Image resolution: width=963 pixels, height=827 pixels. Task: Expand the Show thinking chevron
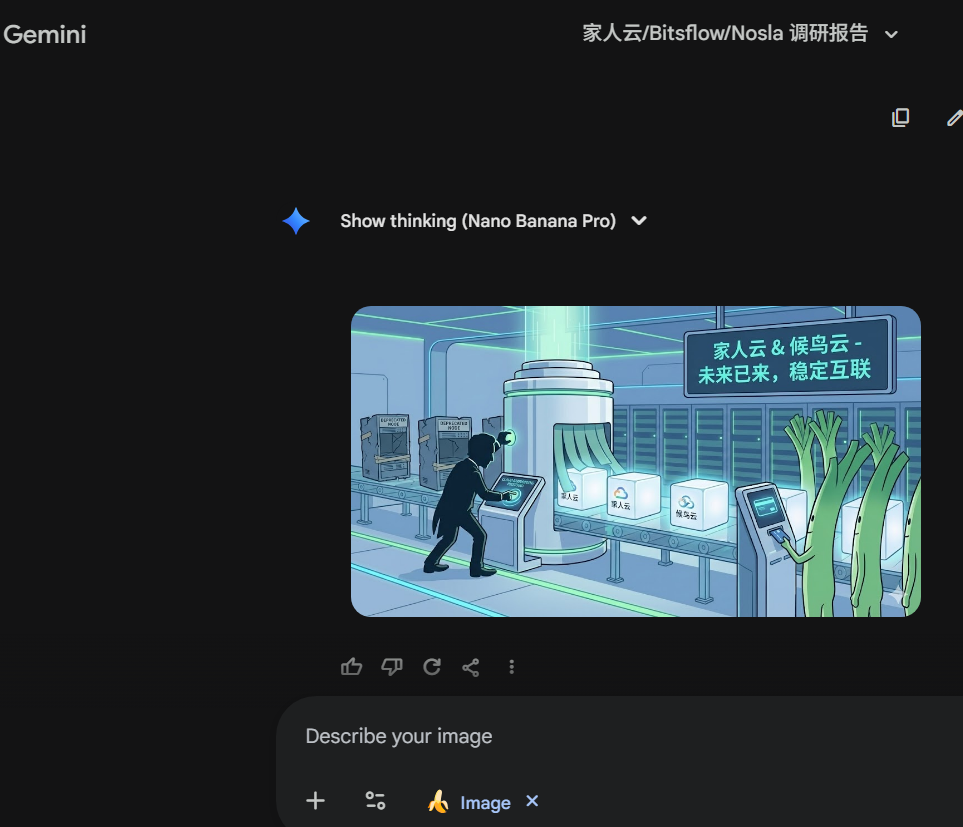639,220
